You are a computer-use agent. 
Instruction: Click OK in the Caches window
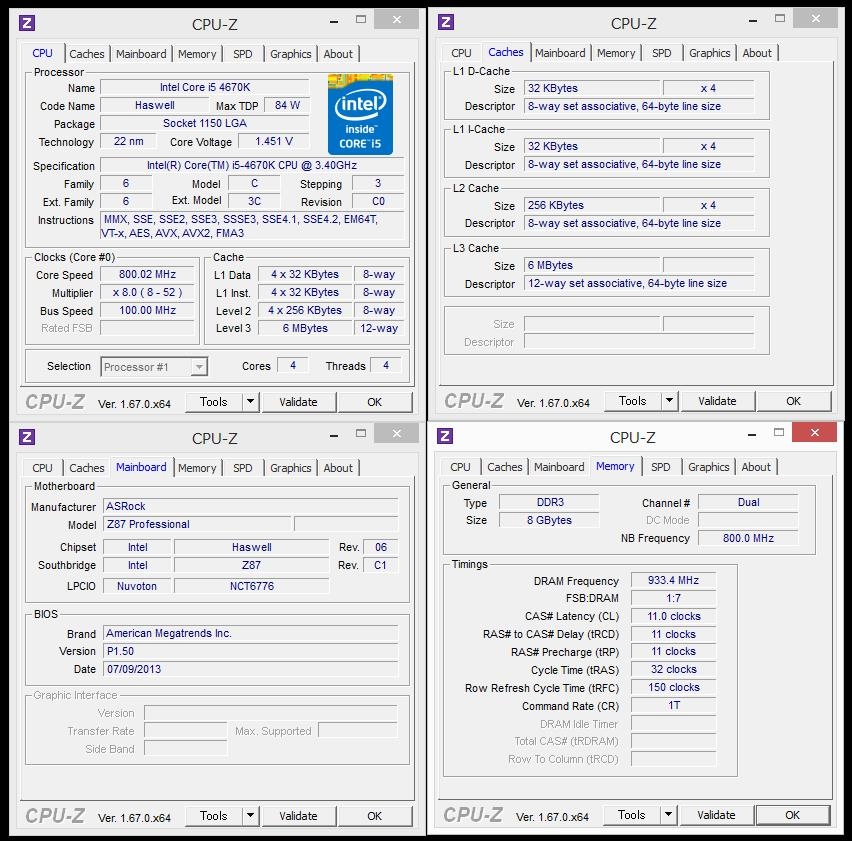pyautogui.click(x=793, y=401)
